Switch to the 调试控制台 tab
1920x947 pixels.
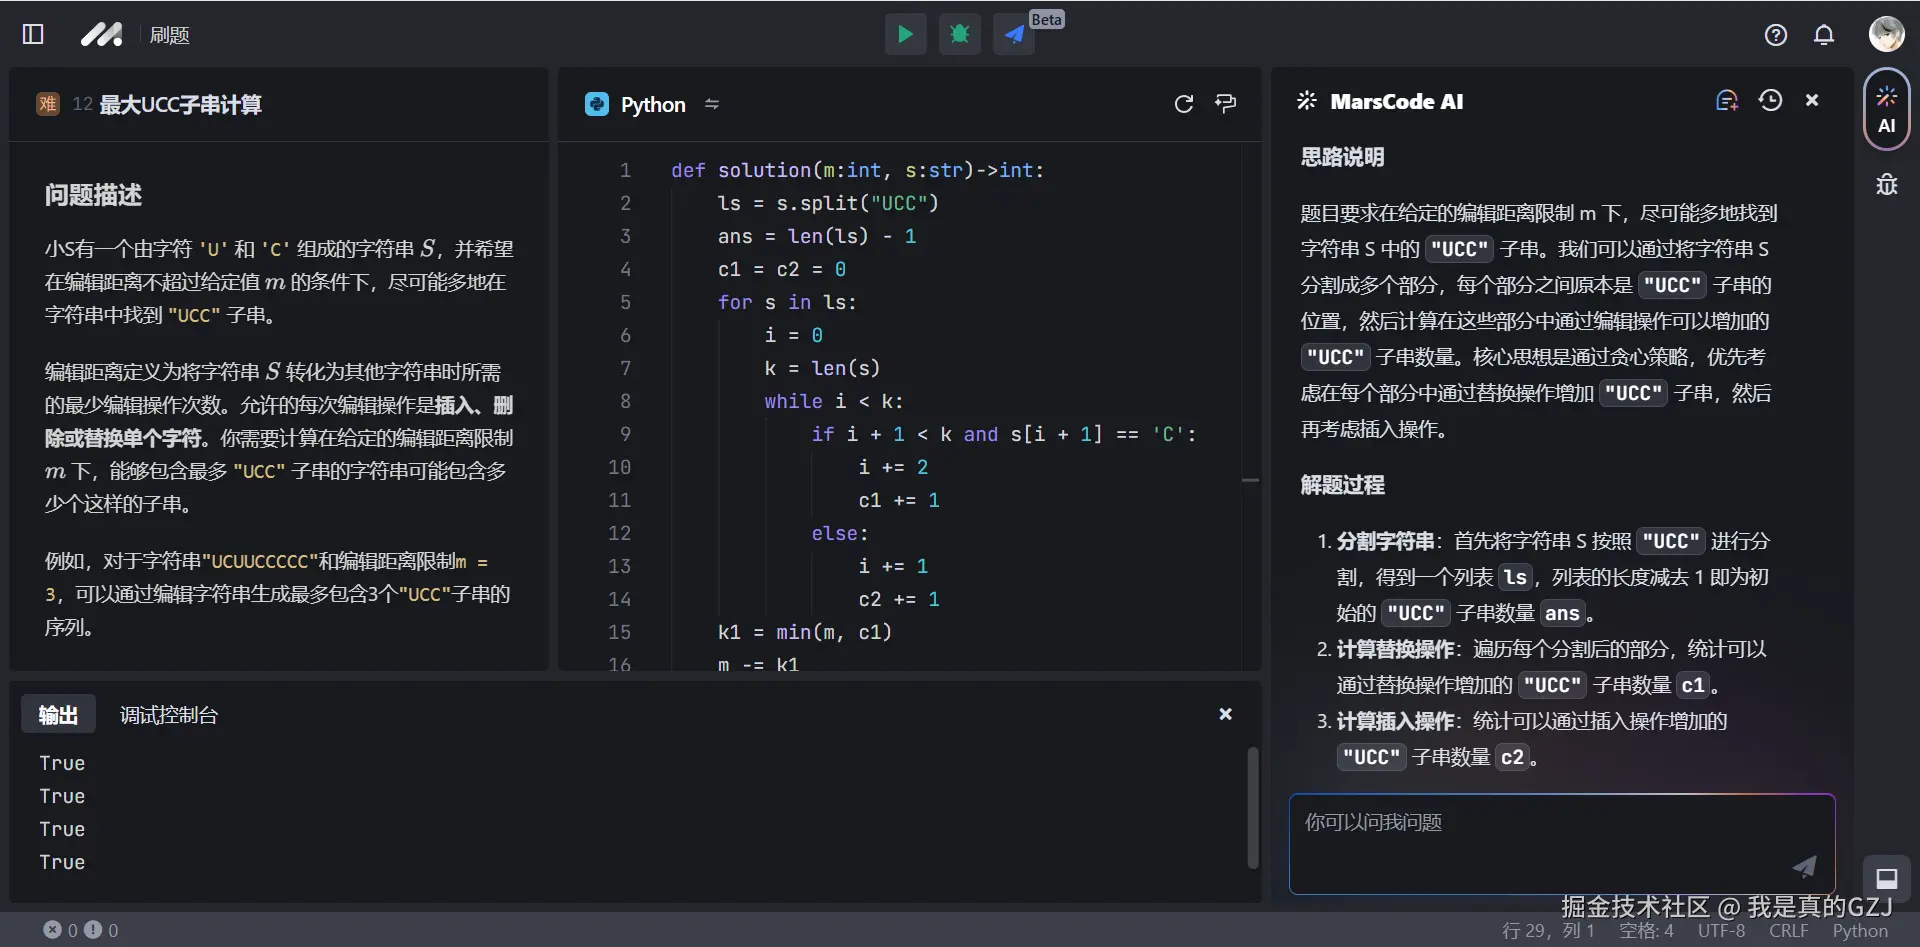[x=167, y=714]
